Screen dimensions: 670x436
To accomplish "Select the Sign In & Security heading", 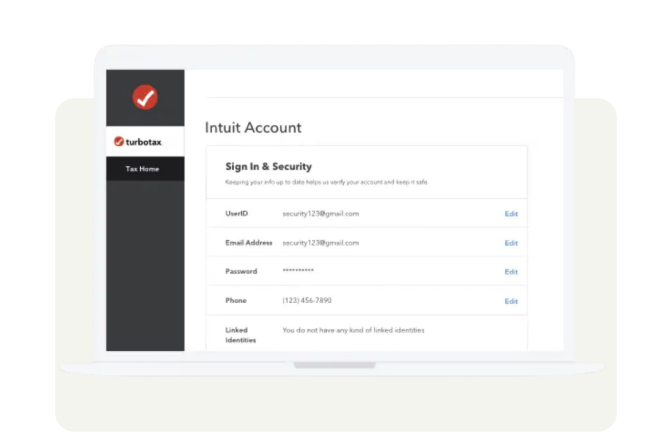I will [x=268, y=166].
